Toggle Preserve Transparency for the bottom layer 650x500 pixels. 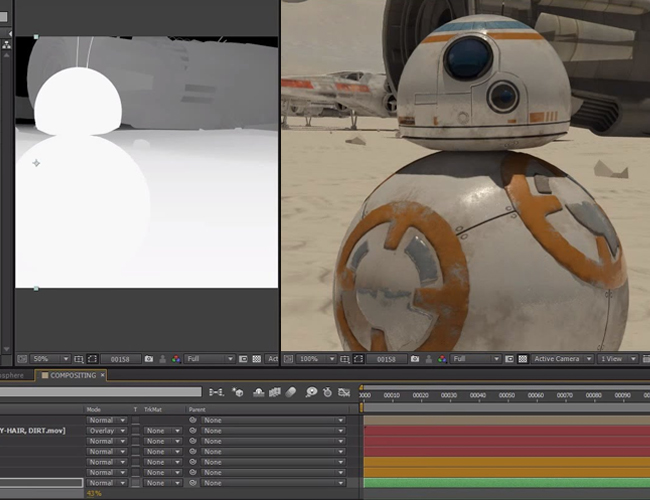pyautogui.click(x=136, y=483)
